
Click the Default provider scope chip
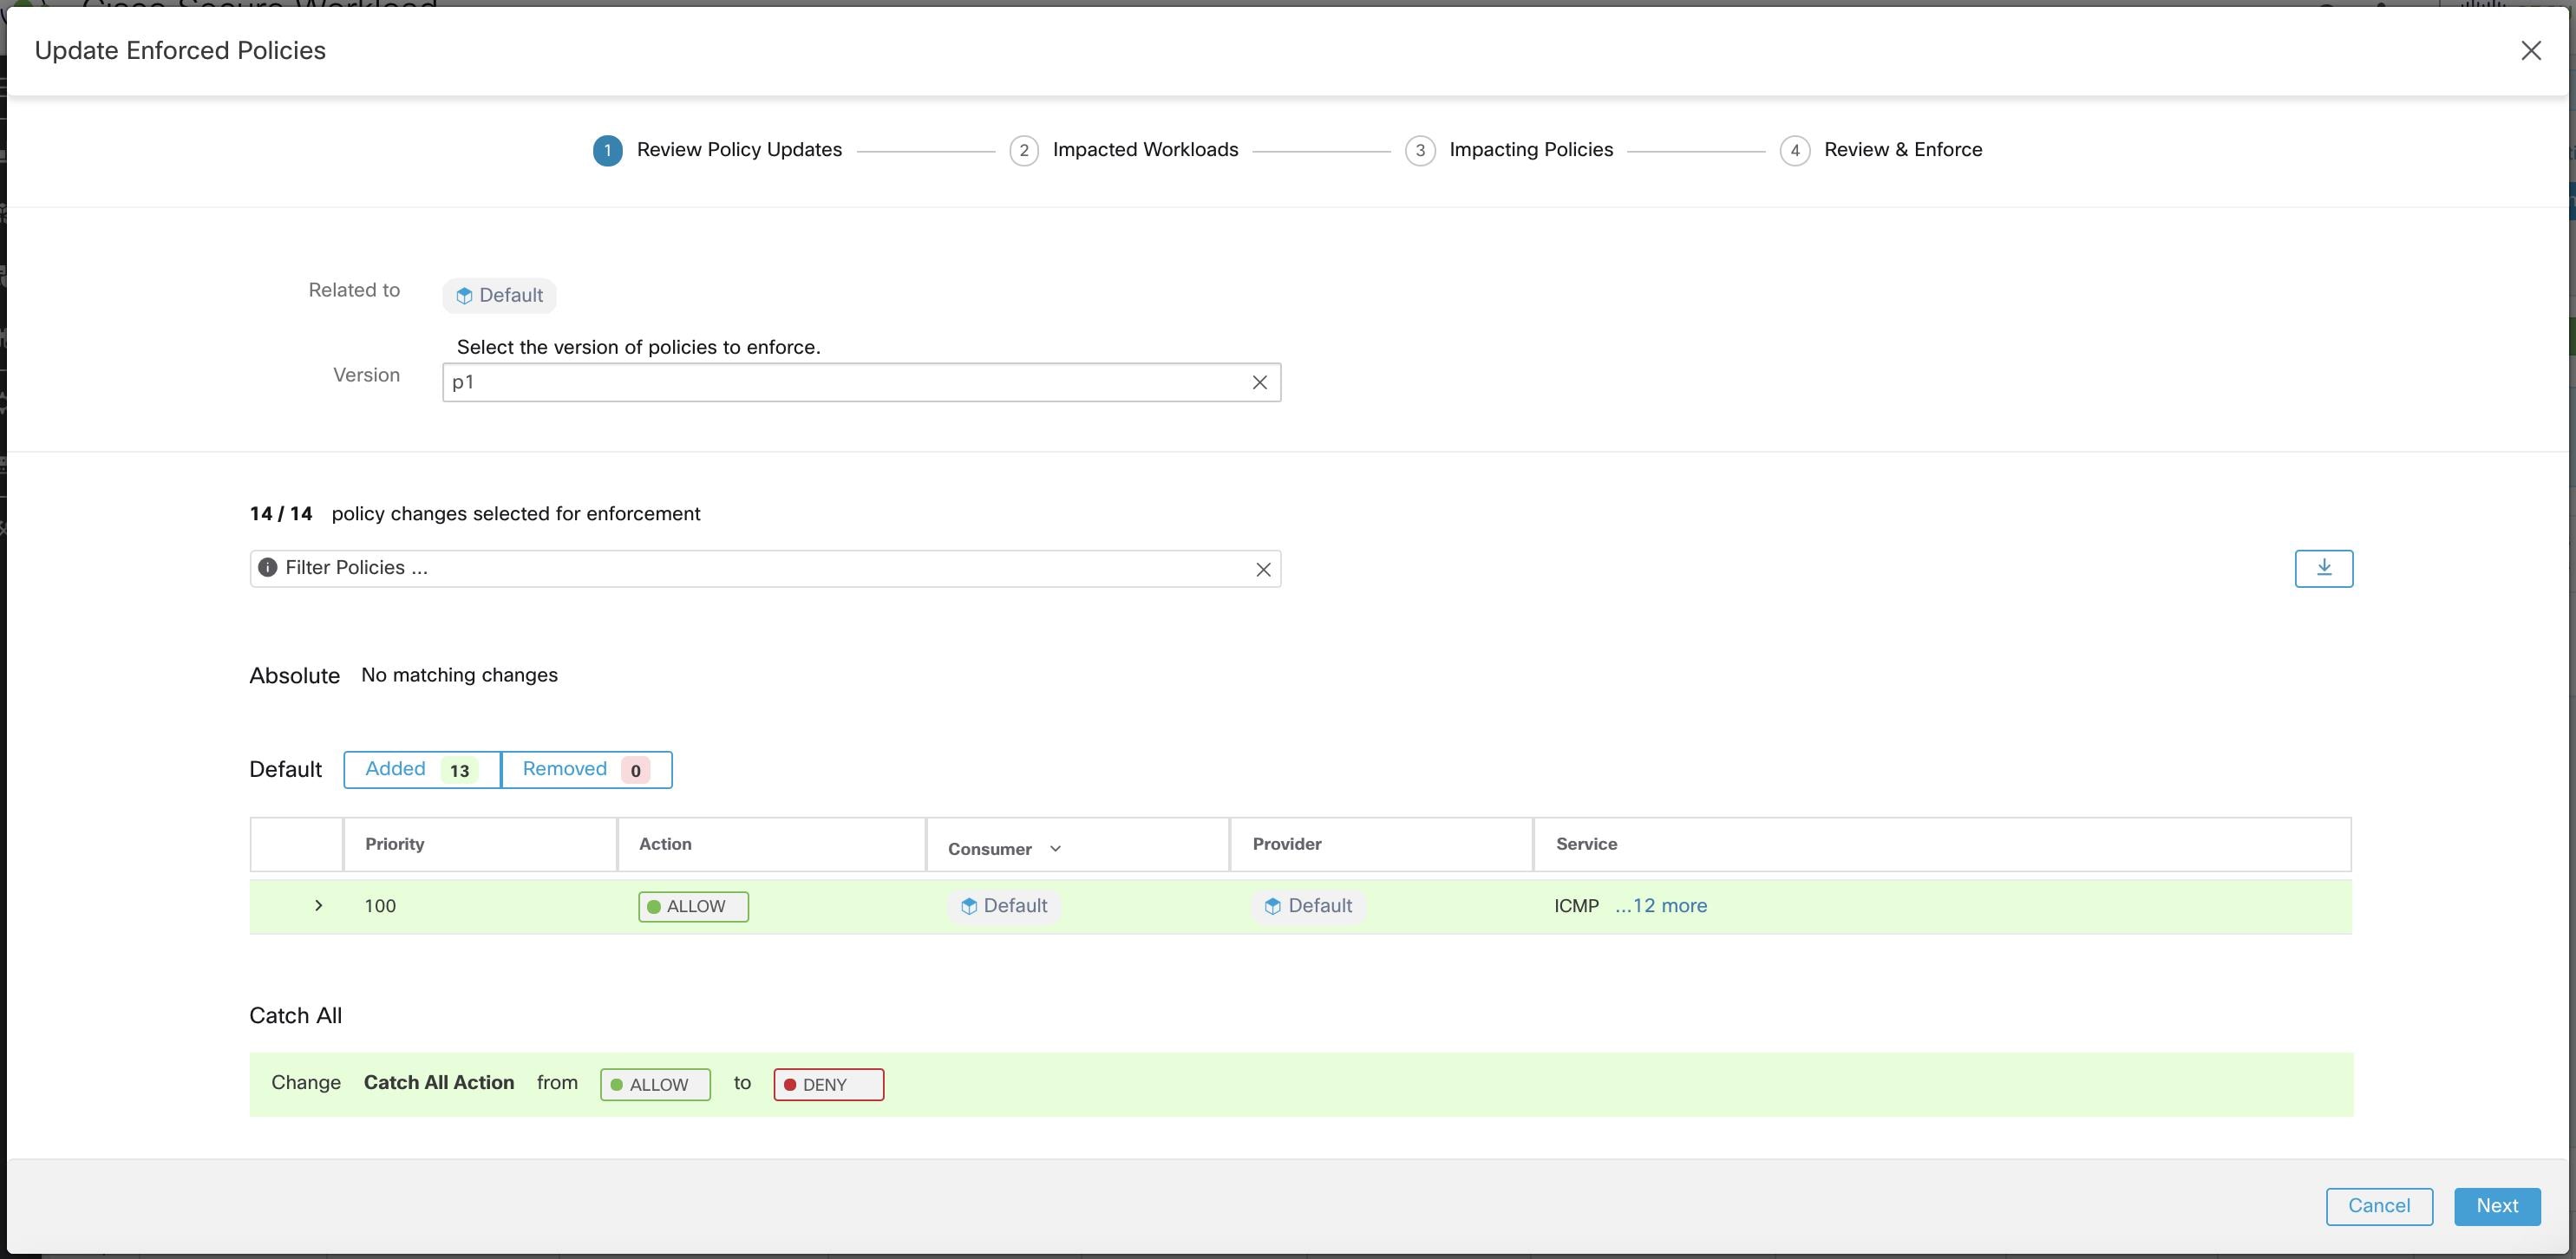pyautogui.click(x=1308, y=905)
